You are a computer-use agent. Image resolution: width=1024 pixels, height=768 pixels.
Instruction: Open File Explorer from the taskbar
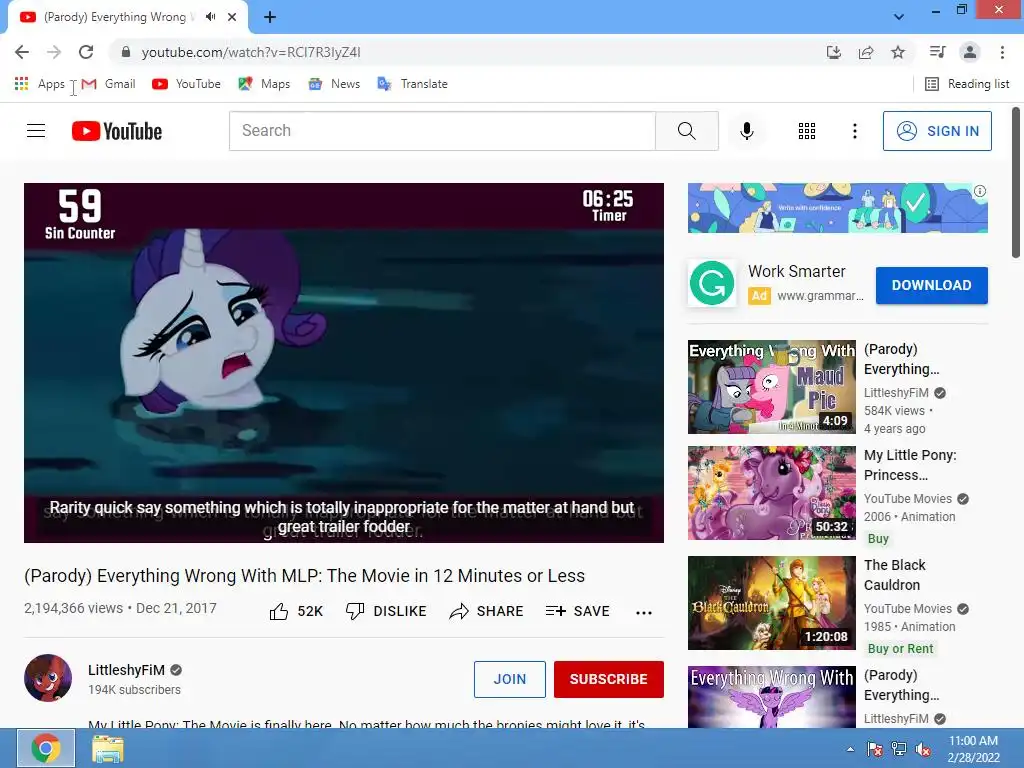pos(108,748)
